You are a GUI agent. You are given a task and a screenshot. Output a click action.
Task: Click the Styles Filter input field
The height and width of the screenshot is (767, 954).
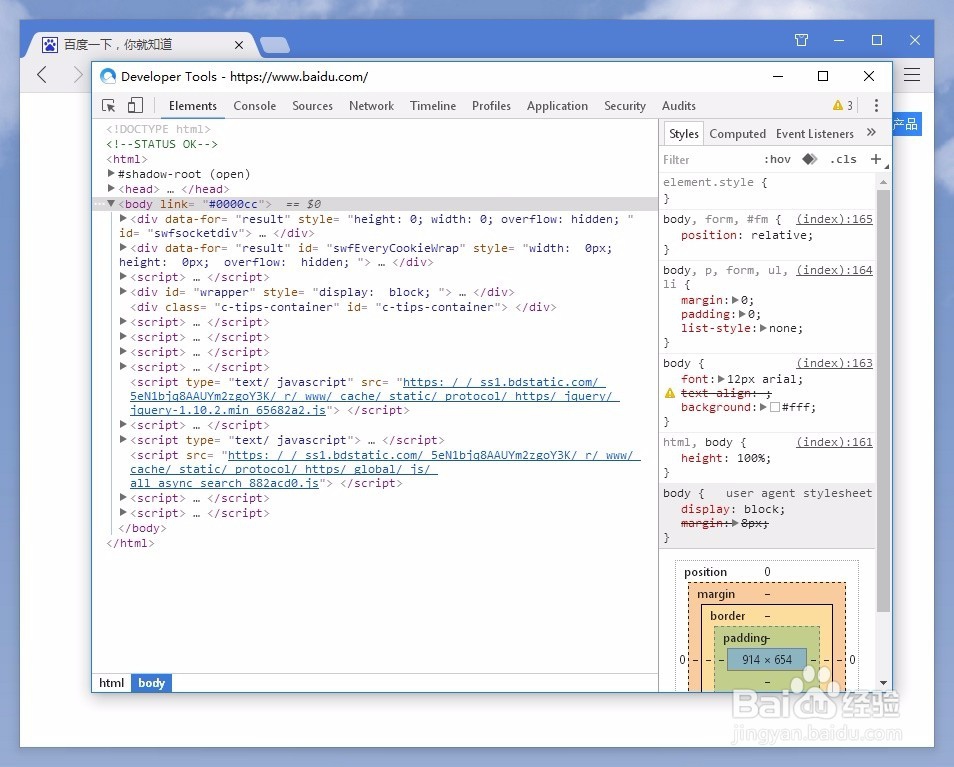point(709,159)
